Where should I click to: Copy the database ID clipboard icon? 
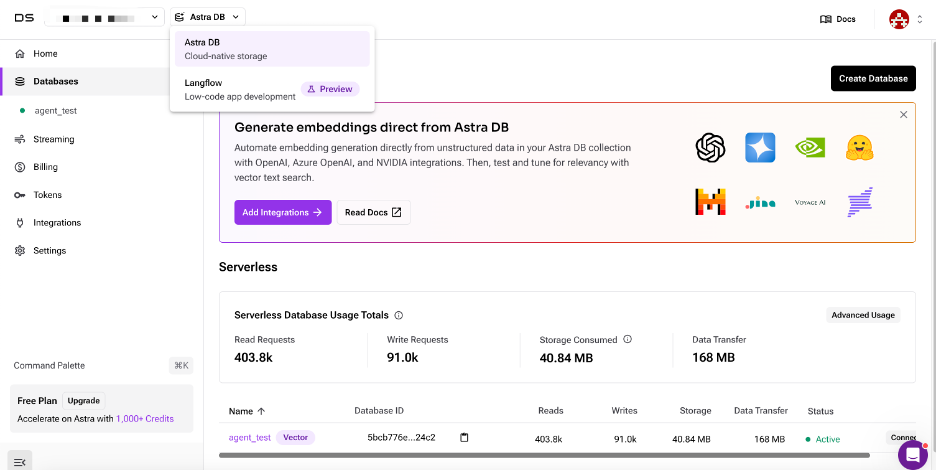464,438
